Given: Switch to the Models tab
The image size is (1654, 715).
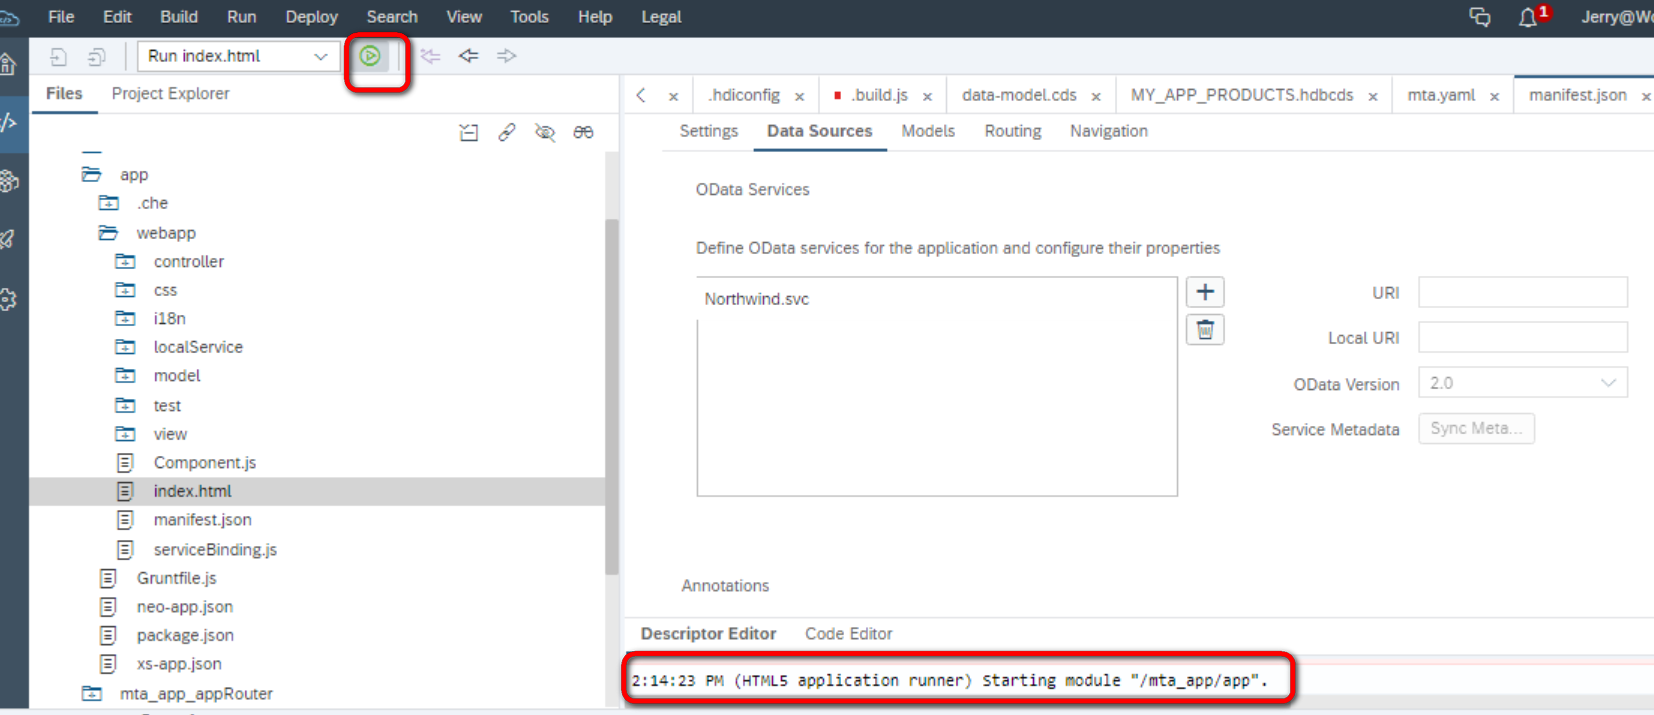Looking at the screenshot, I should 928,131.
